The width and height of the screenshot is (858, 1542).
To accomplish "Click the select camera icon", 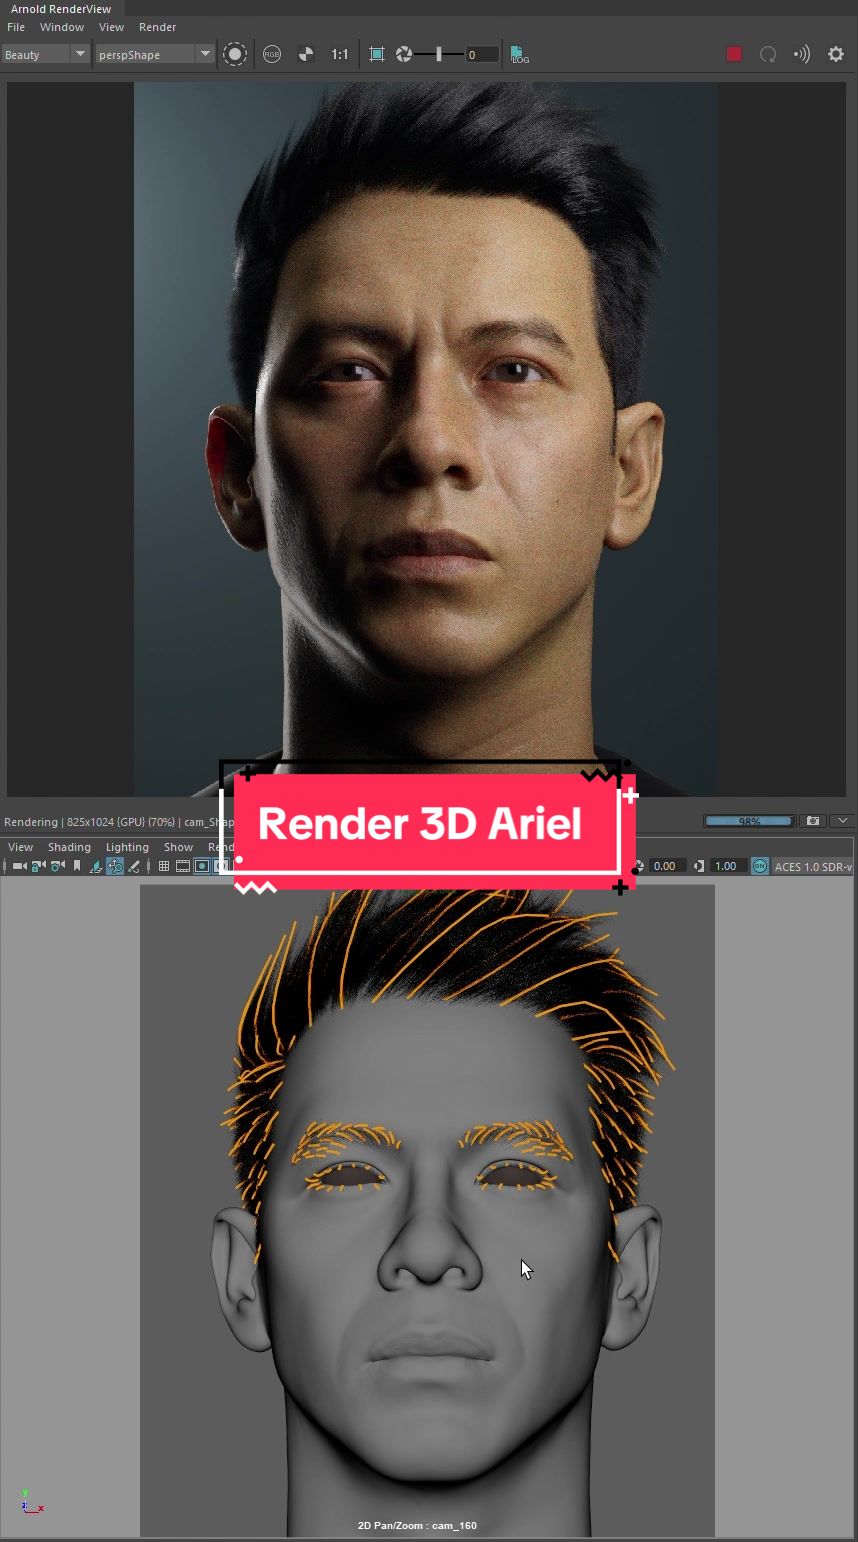I will pos(19,866).
